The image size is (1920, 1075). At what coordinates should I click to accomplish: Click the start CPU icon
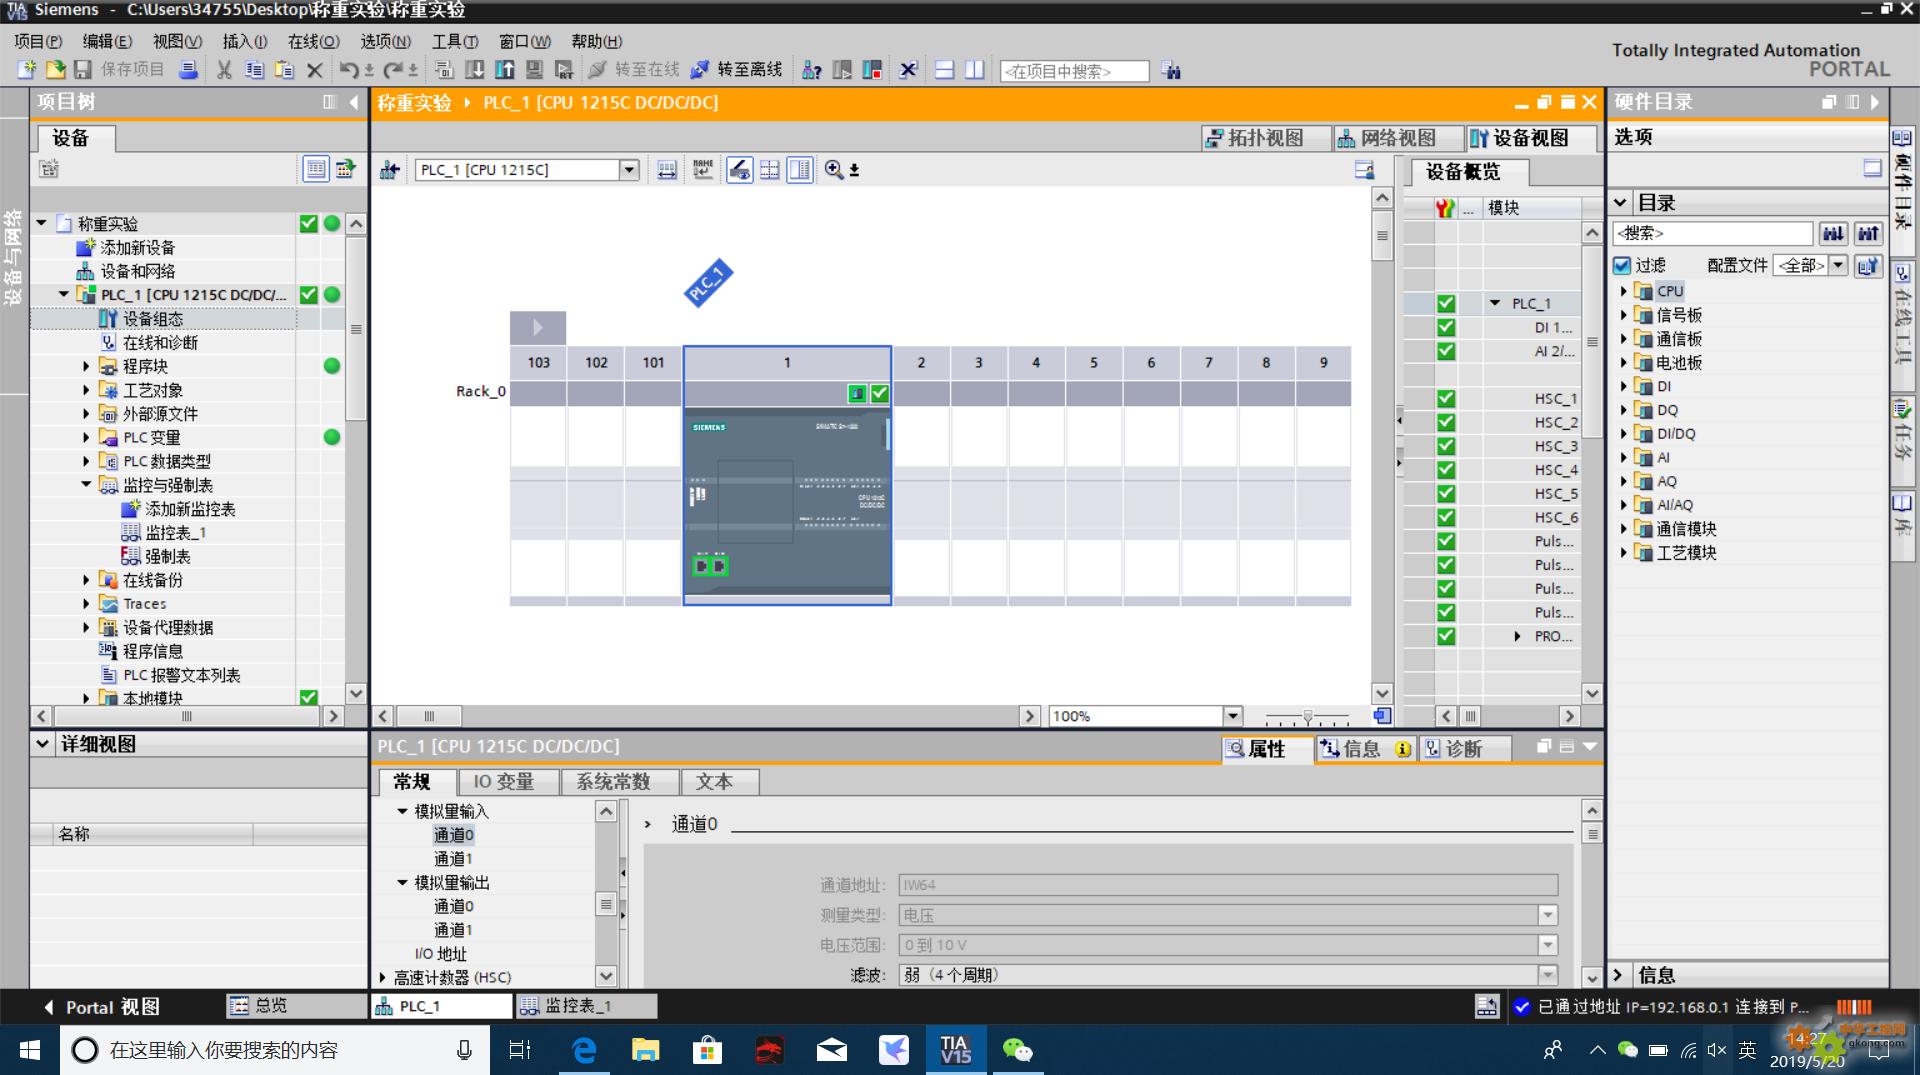[x=842, y=70]
